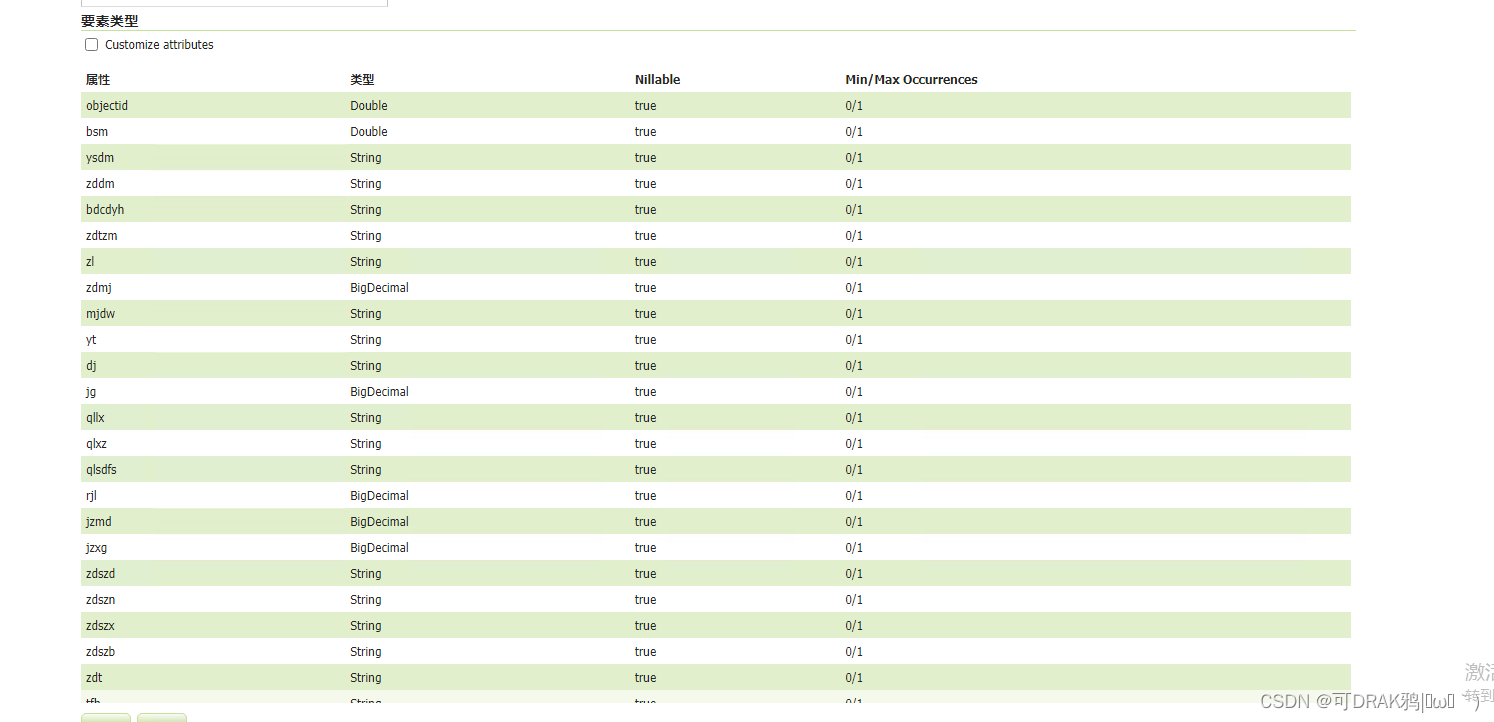Viewport: 1494px width, 722px height.
Task: Select the zdszd attribute name
Action: 101,574
